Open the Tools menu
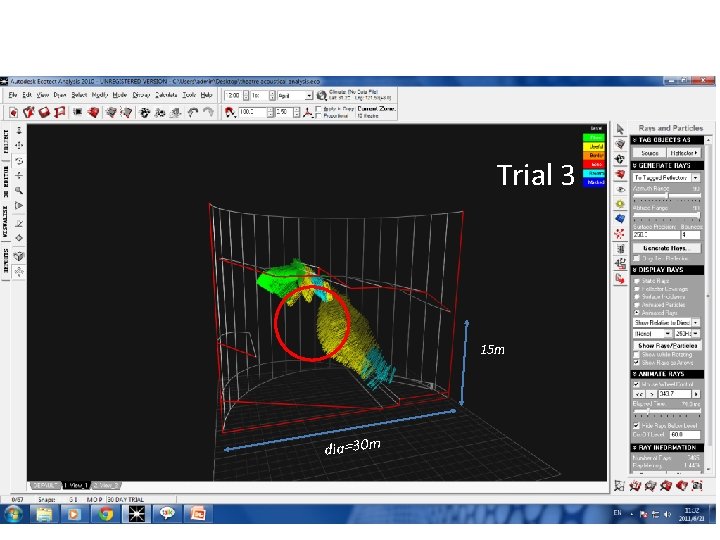The image size is (720, 540). click(189, 95)
